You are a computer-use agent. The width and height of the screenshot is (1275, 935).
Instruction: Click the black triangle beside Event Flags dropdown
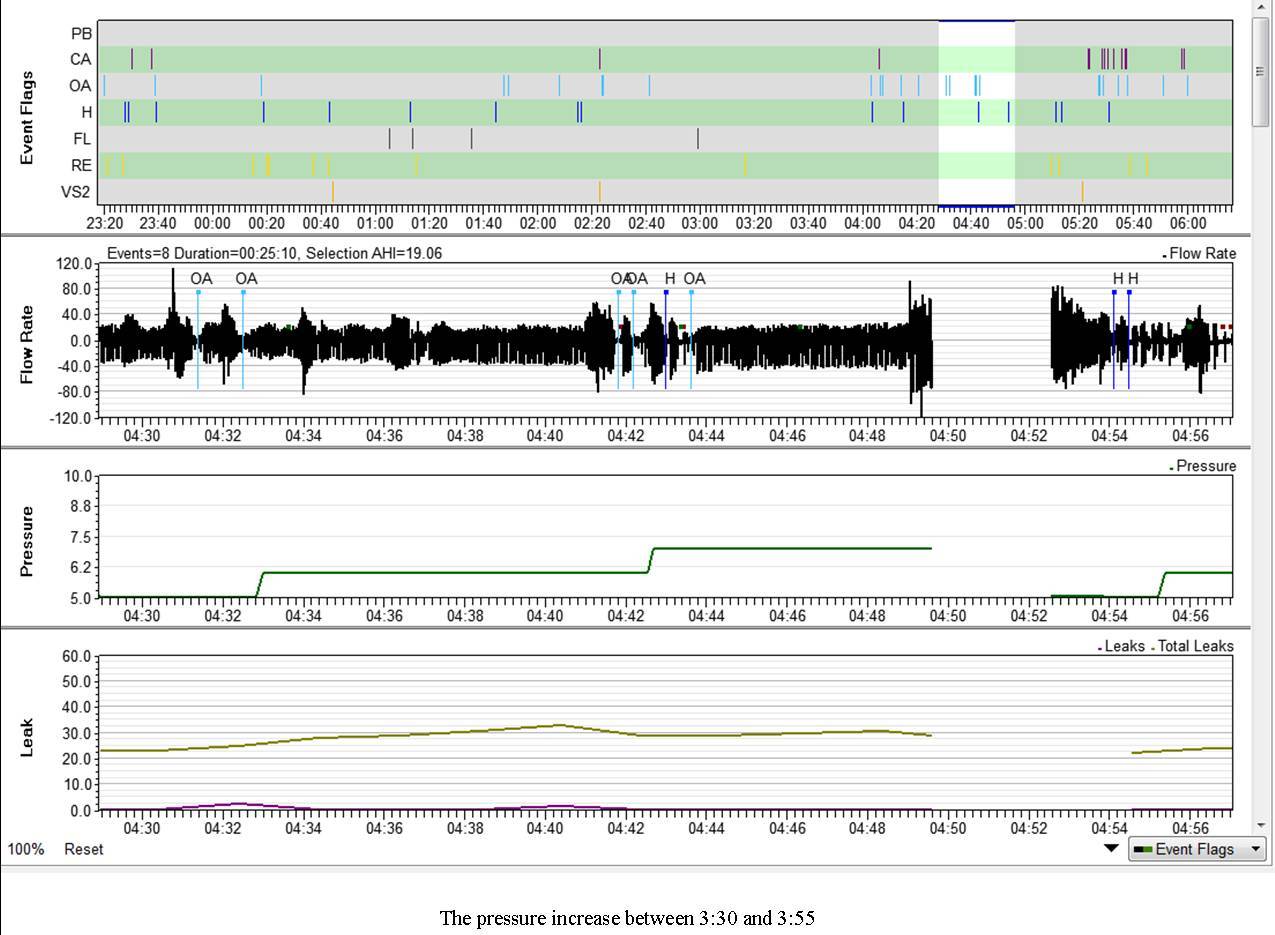pos(1111,849)
